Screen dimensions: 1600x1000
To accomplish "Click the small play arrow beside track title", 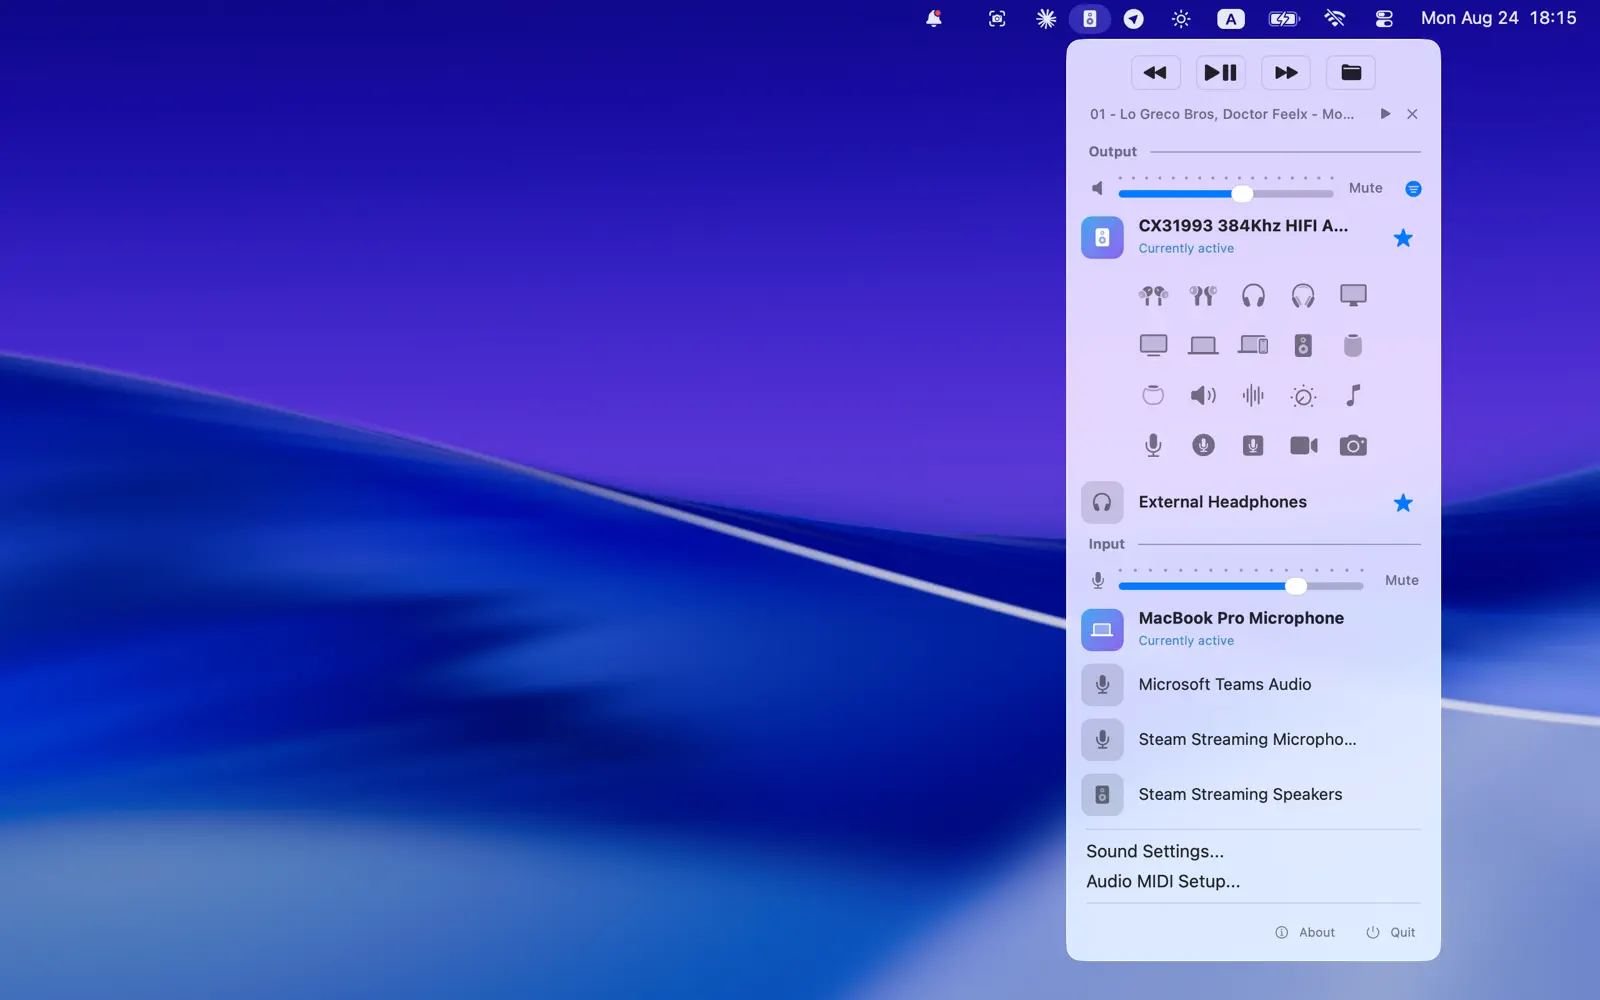I will tap(1385, 114).
